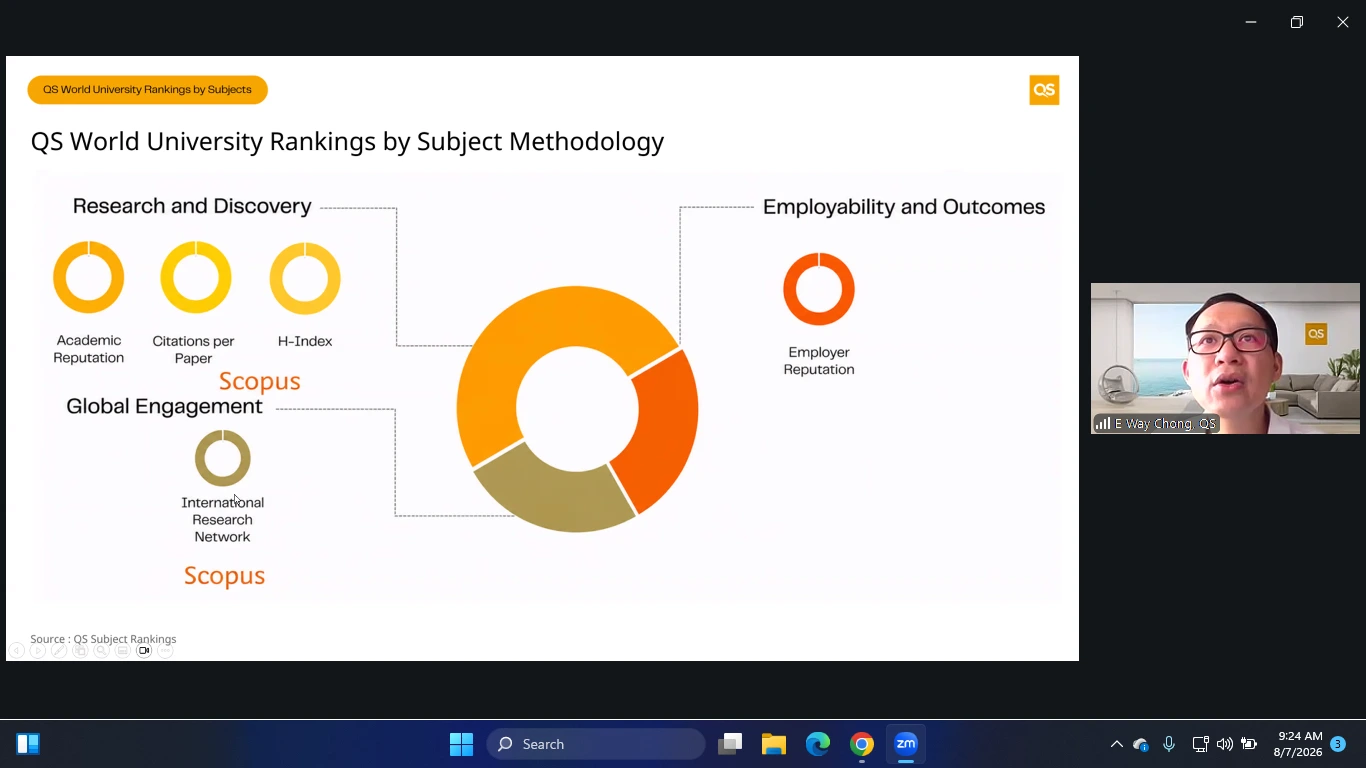
Task: Switch to Zoom app on the taskbar
Action: (906, 744)
